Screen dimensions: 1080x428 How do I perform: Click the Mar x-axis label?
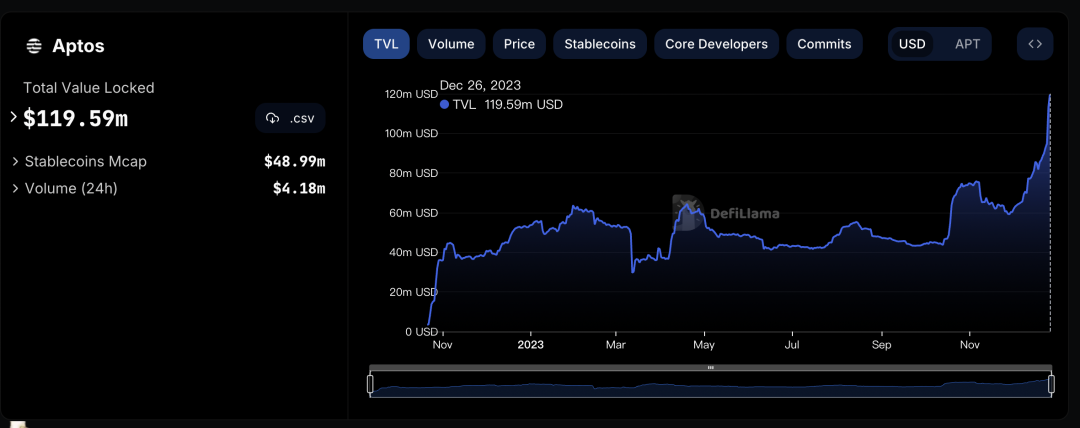[616, 344]
